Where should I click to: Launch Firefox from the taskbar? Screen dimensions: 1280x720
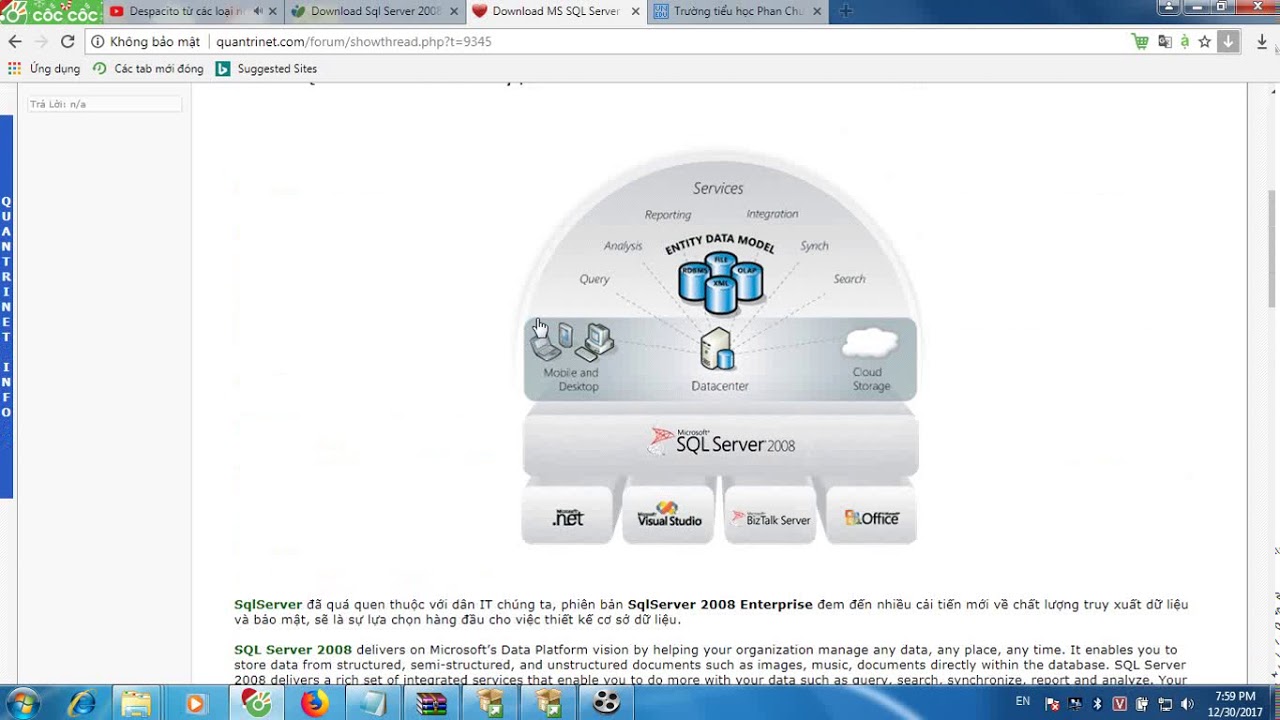[x=314, y=703]
